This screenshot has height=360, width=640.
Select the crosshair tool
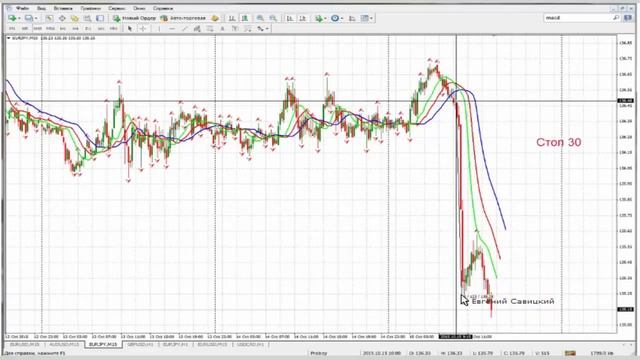tap(143, 29)
